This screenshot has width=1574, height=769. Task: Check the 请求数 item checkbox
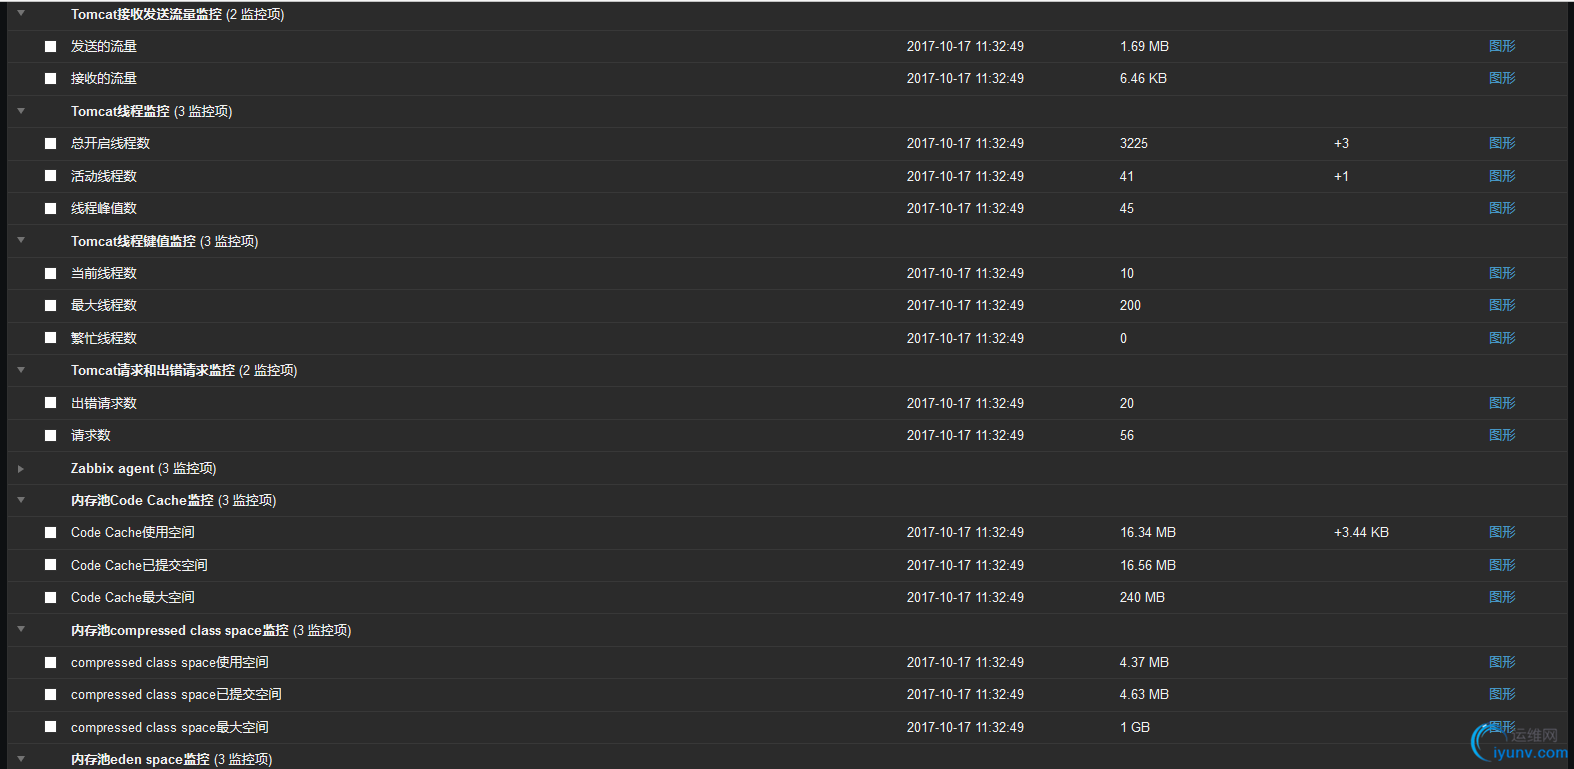[50, 435]
